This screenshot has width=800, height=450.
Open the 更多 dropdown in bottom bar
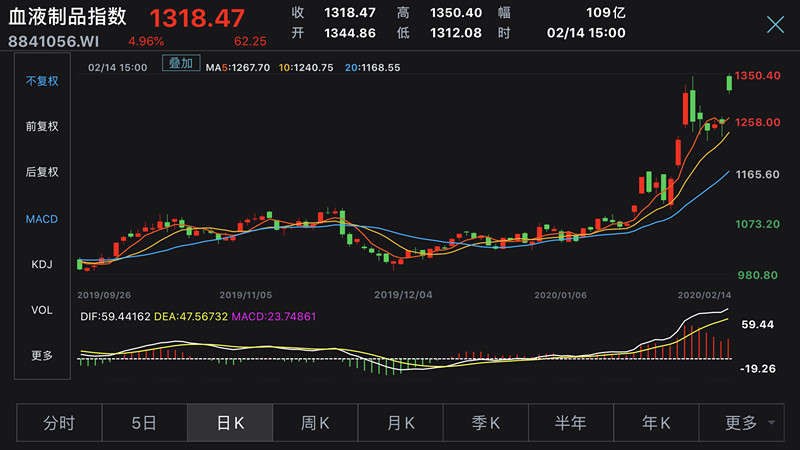pyautogui.click(x=748, y=423)
